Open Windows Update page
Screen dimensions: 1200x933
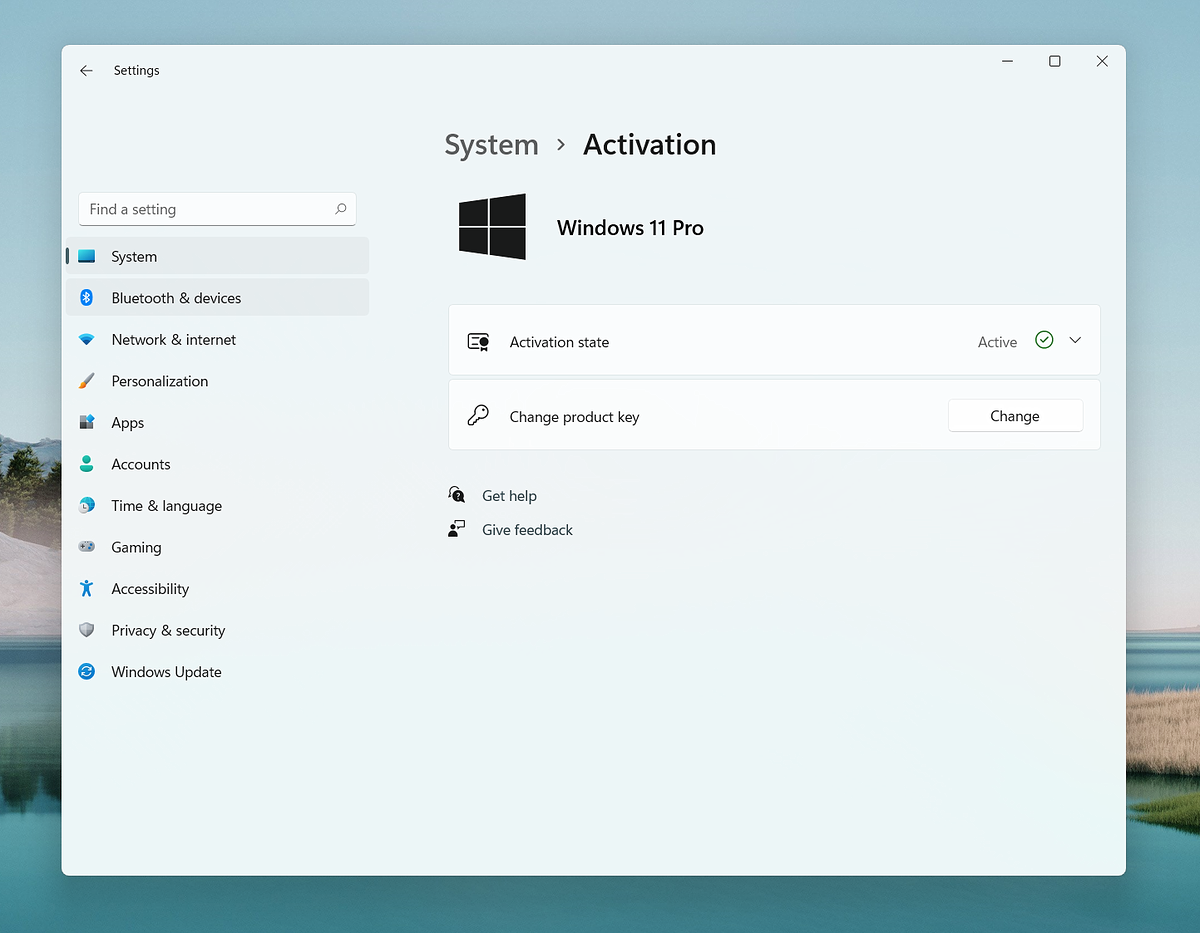[217, 672]
